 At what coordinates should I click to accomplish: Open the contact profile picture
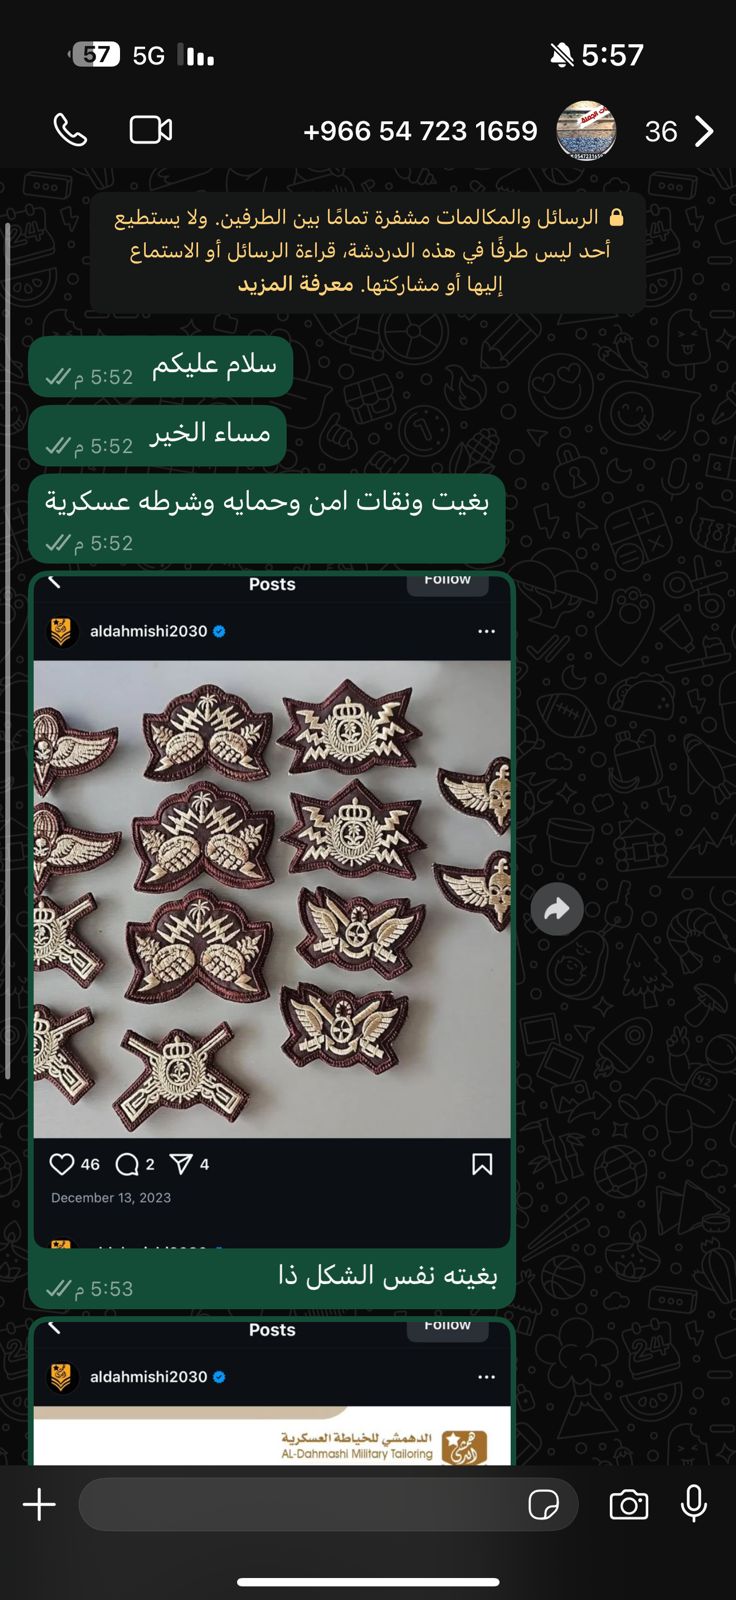click(586, 130)
